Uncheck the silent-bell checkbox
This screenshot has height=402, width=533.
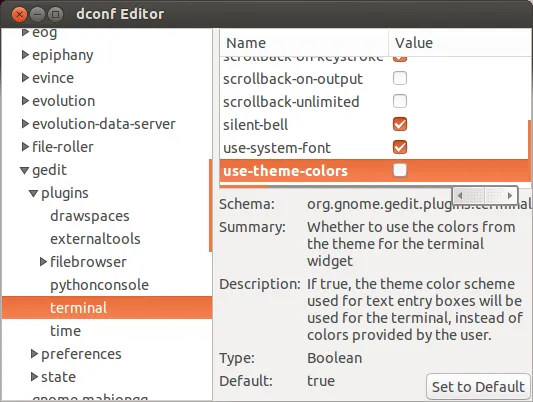click(x=400, y=124)
